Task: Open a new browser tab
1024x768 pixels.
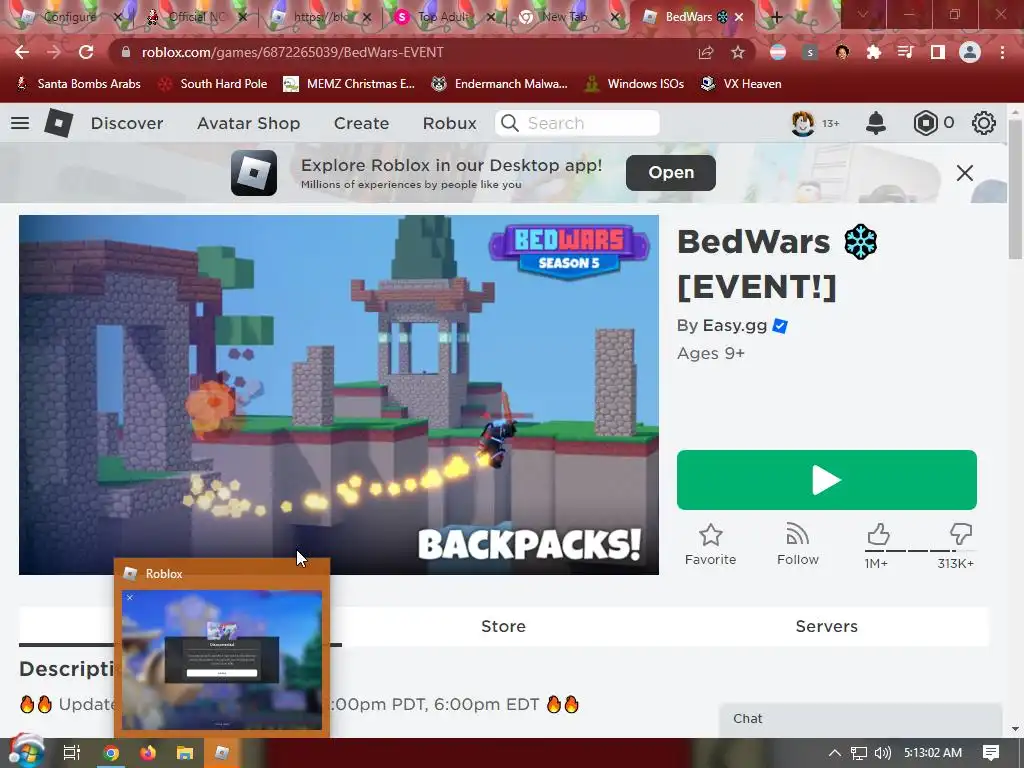Action: (776, 18)
